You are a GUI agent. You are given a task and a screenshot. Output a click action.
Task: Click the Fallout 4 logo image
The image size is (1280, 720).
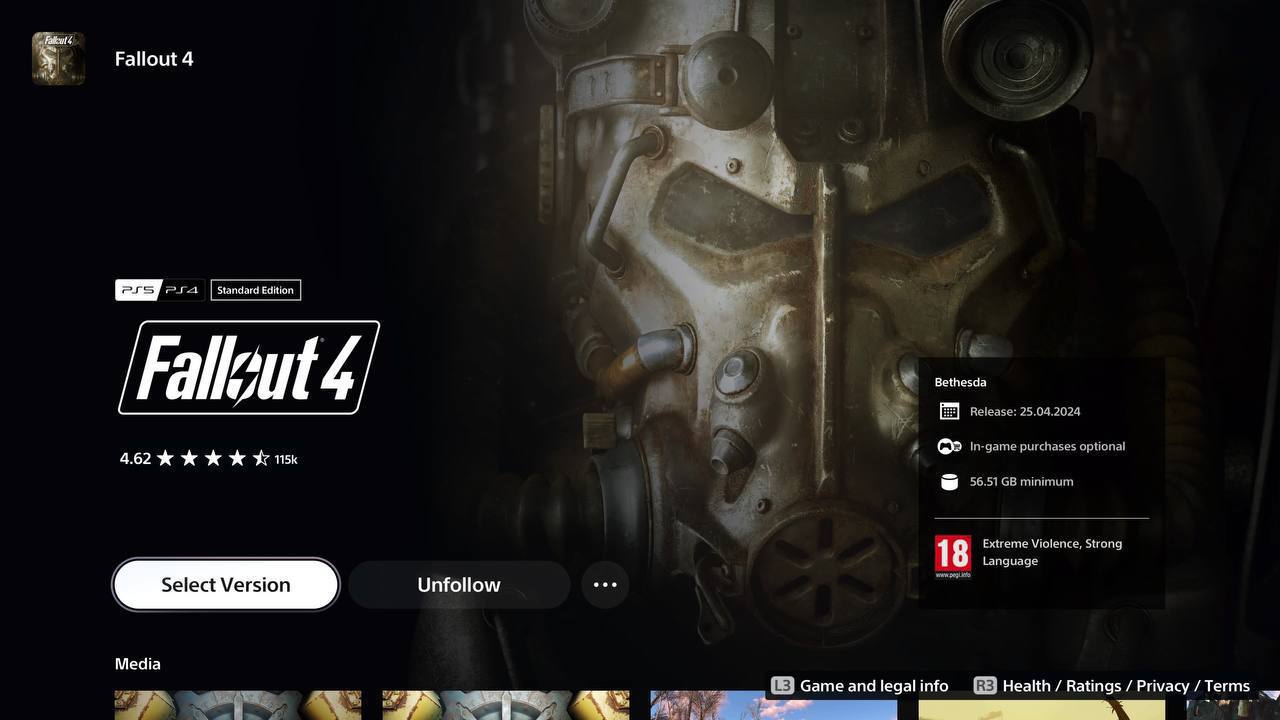[249, 367]
